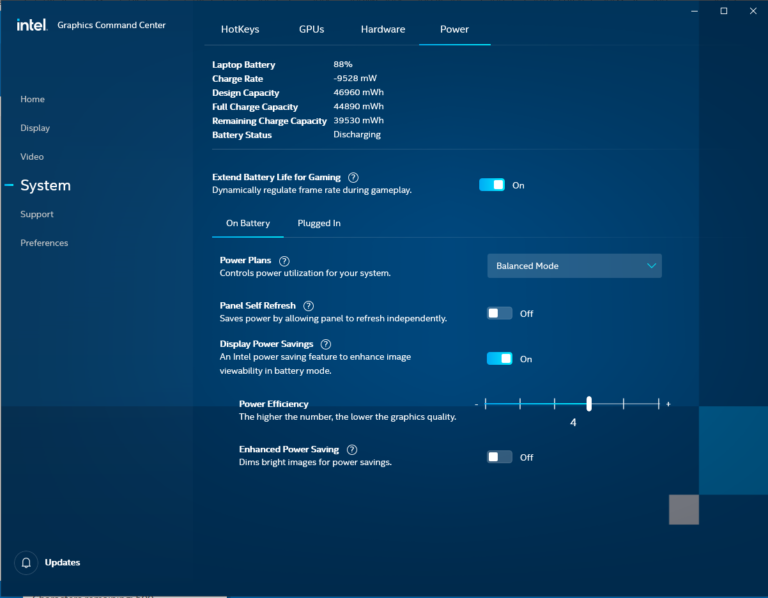Open Preferences in the left navigation
This screenshot has height=598, width=768.
coord(44,243)
